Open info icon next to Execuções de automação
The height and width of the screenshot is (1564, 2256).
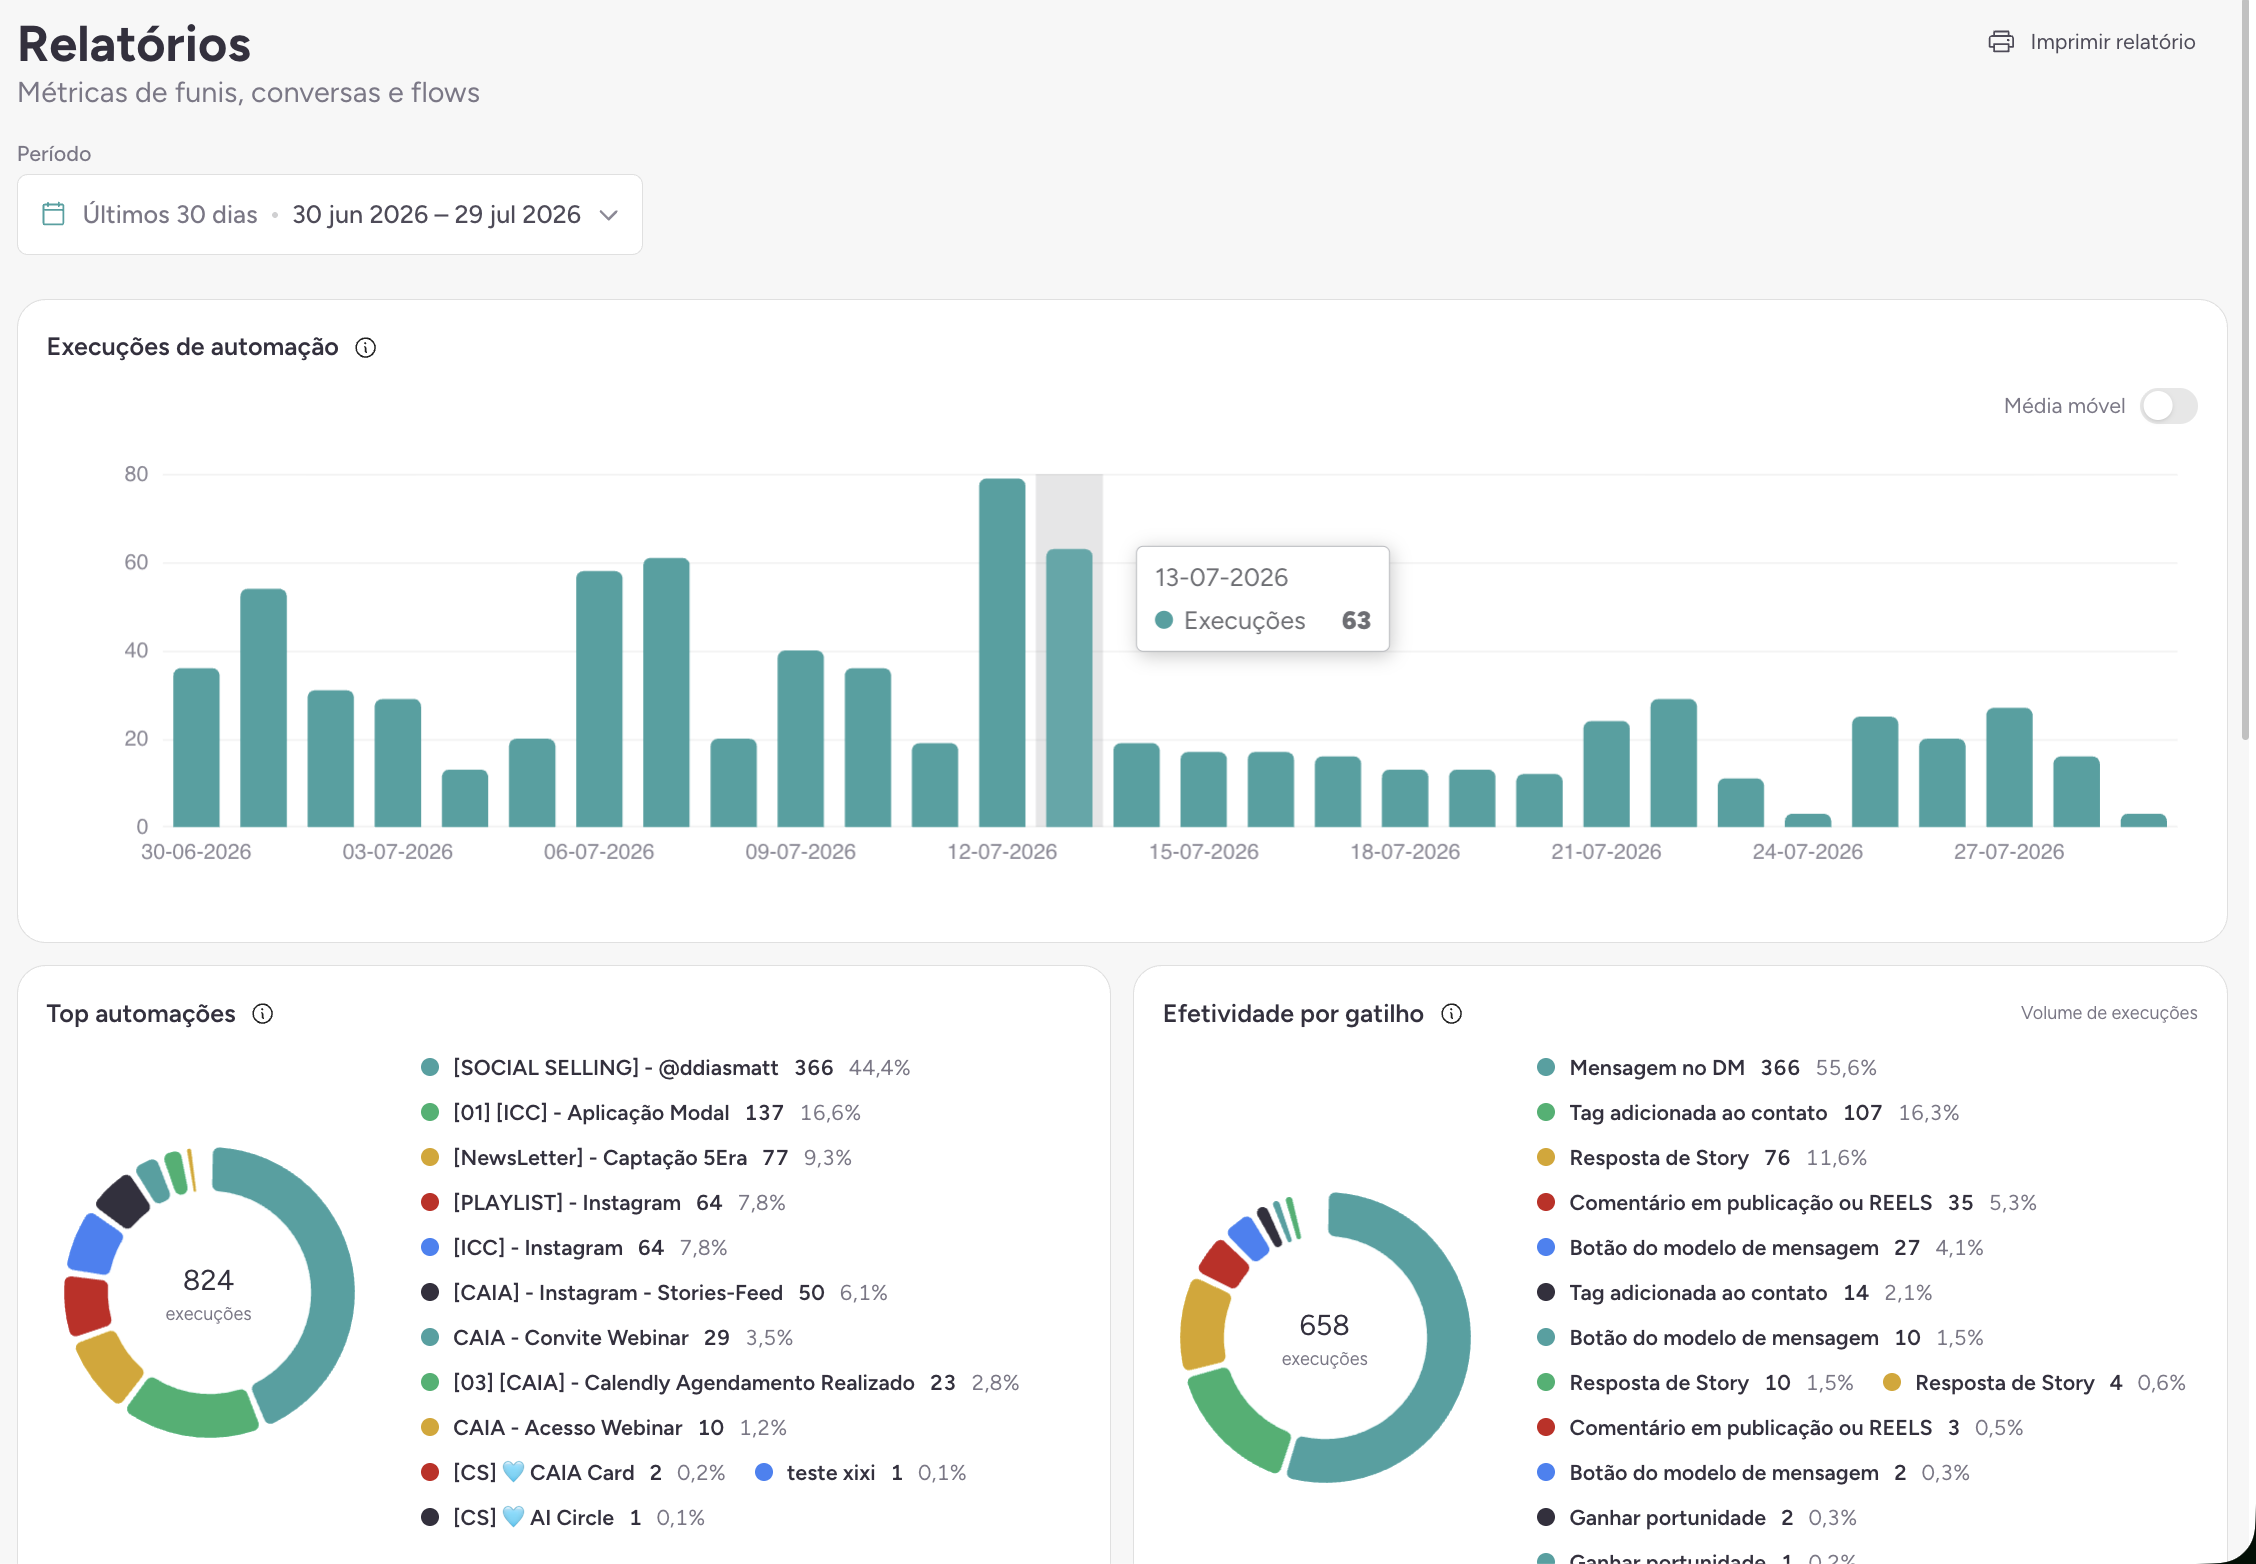(366, 348)
